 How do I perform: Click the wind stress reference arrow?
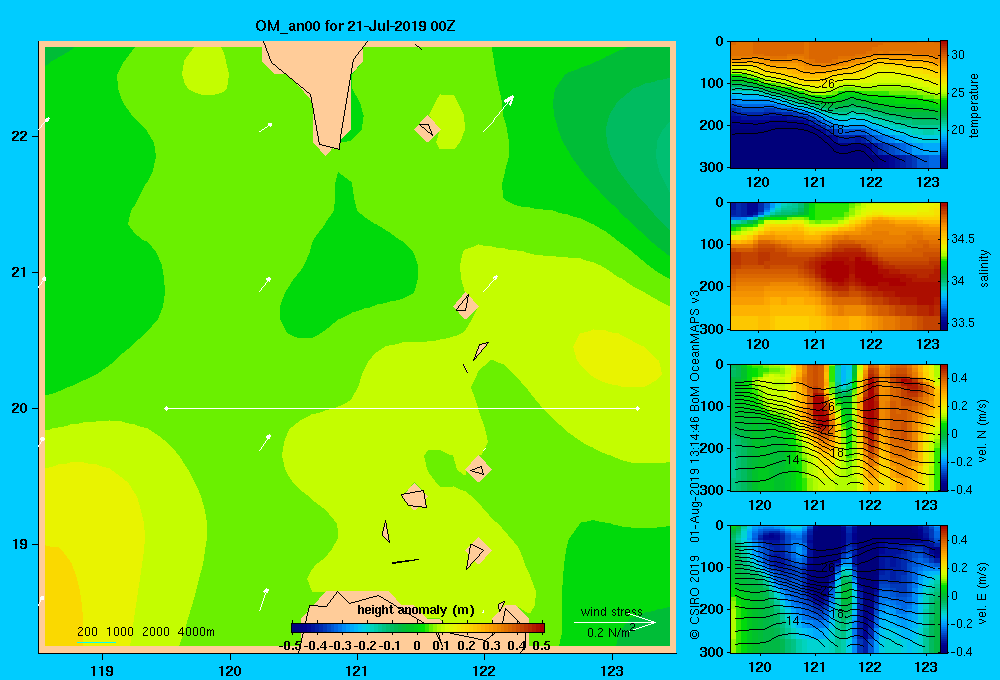[615, 623]
